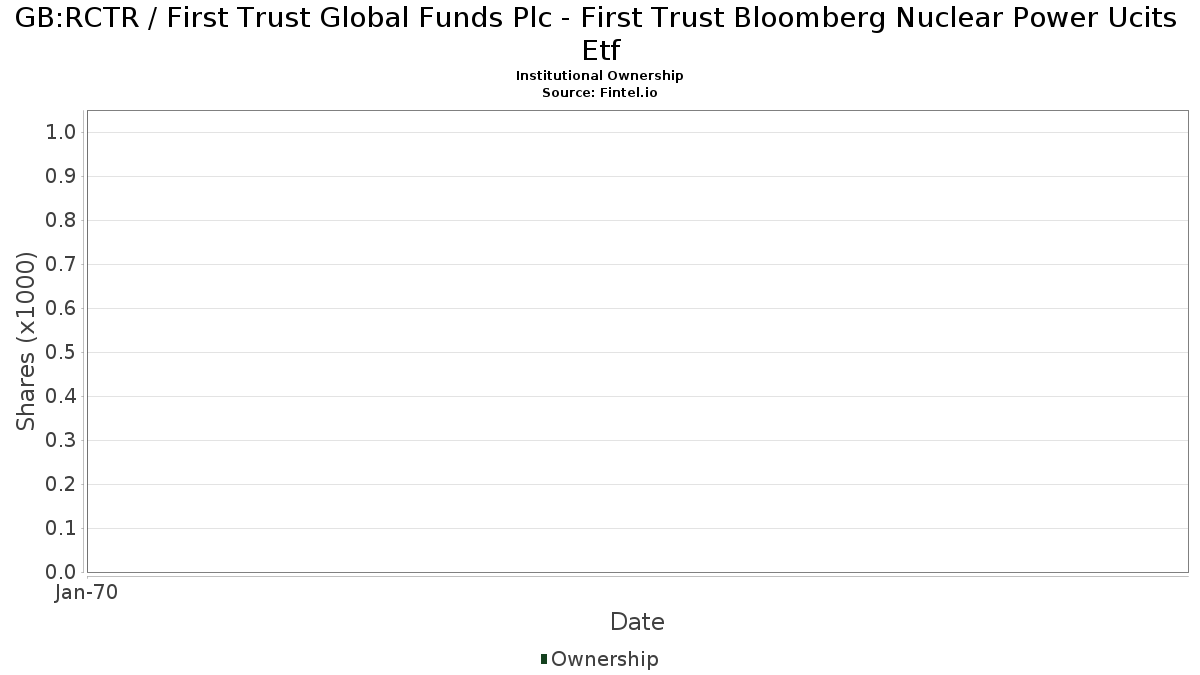Click the 0.4 y-axis tick label

tap(62, 397)
